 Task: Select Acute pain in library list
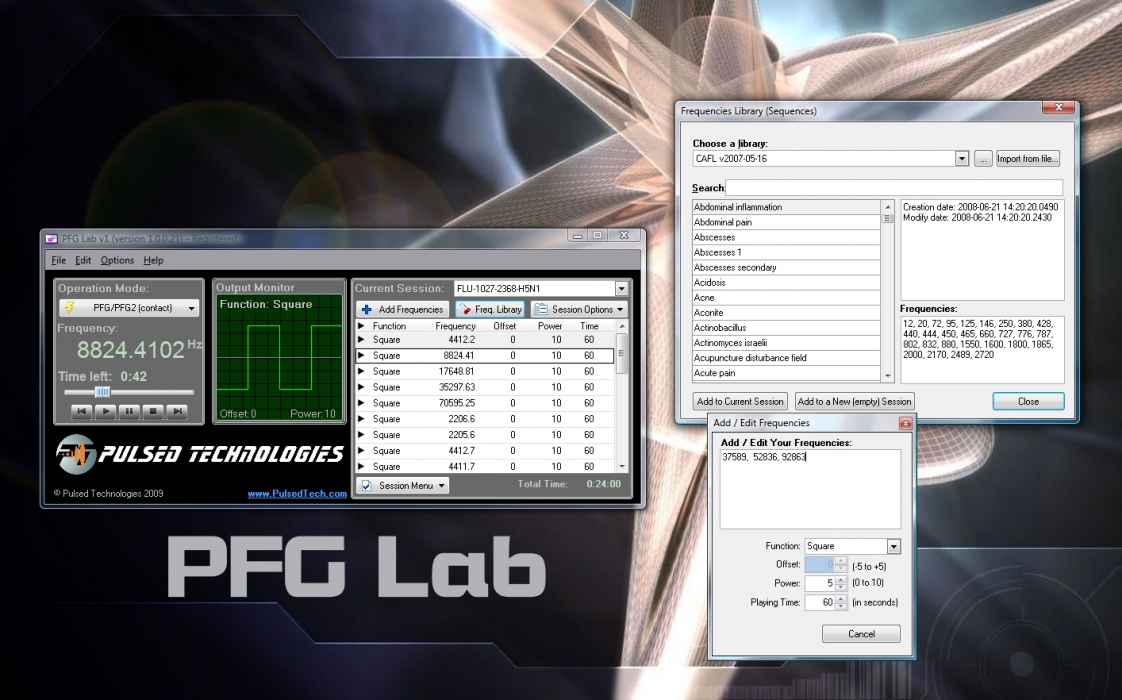(786, 372)
